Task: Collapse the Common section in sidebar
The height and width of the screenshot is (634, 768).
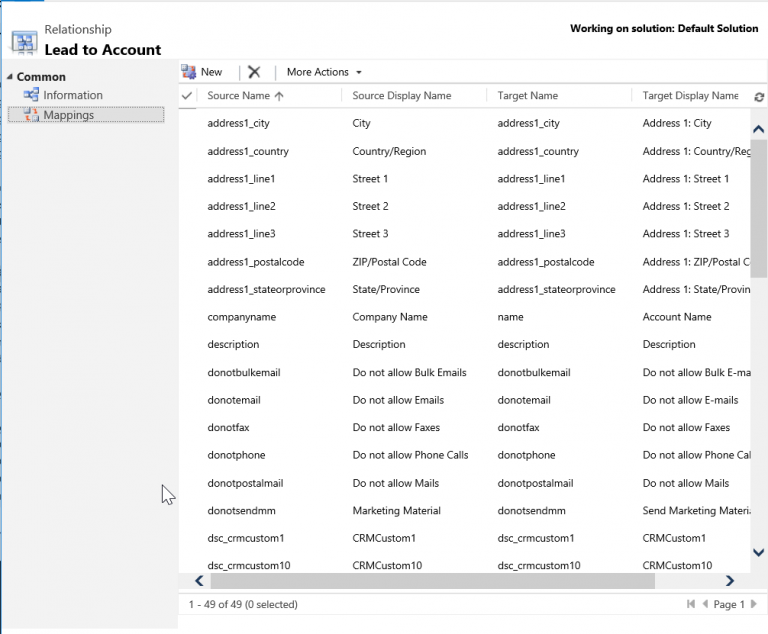Action: (x=10, y=77)
